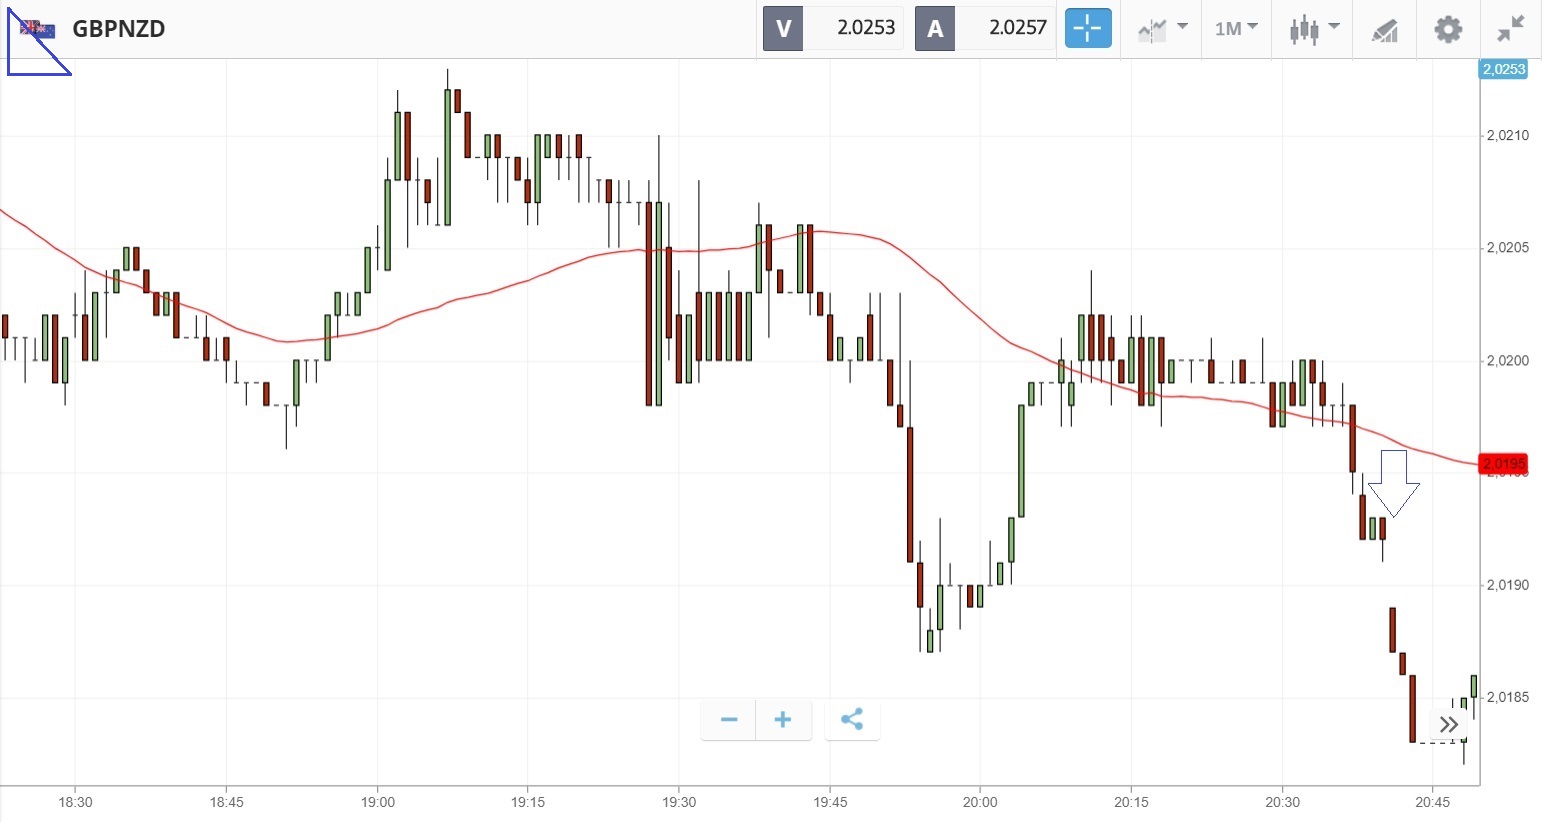Click the GBPNZD instrument name
This screenshot has width=1542, height=822.
pos(119,29)
